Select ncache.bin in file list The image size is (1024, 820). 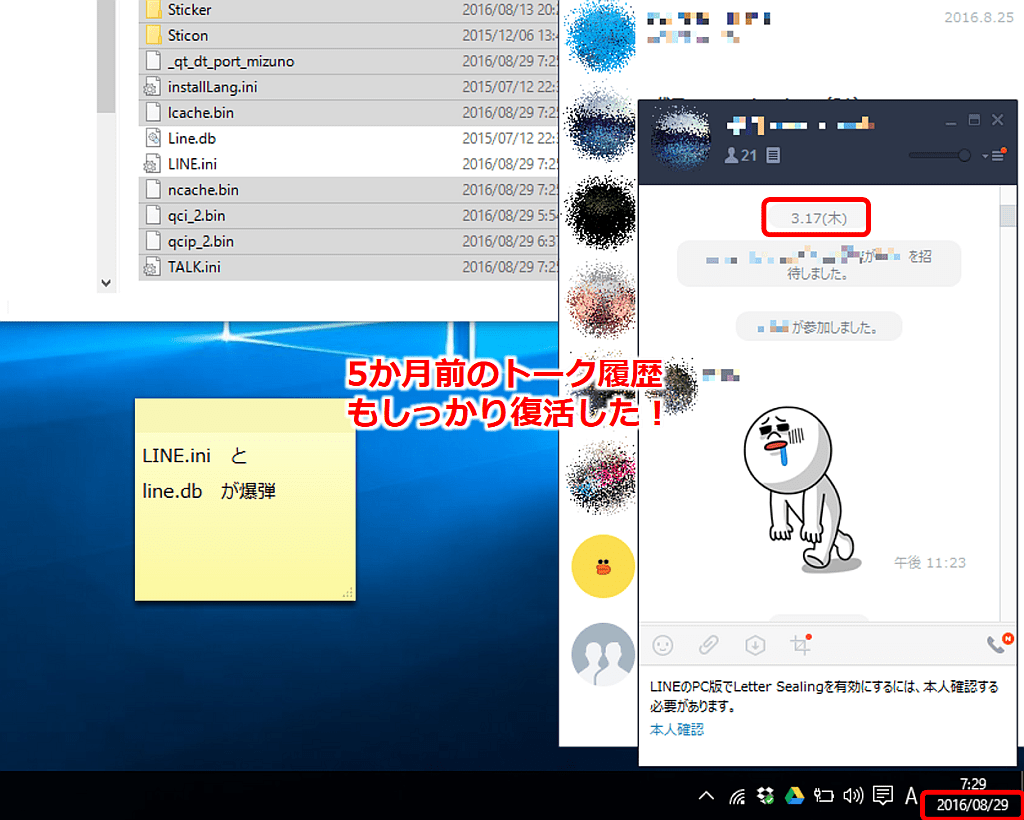[x=348, y=190]
